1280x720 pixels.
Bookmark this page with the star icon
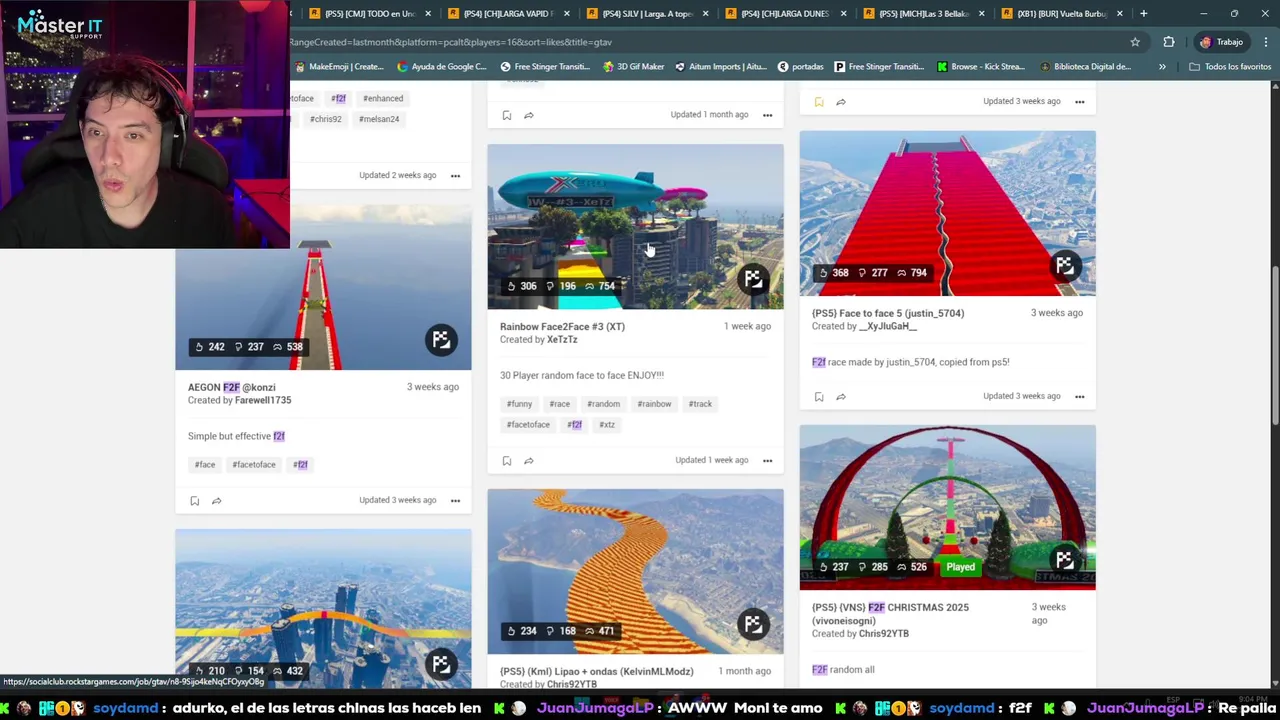click(x=1135, y=42)
